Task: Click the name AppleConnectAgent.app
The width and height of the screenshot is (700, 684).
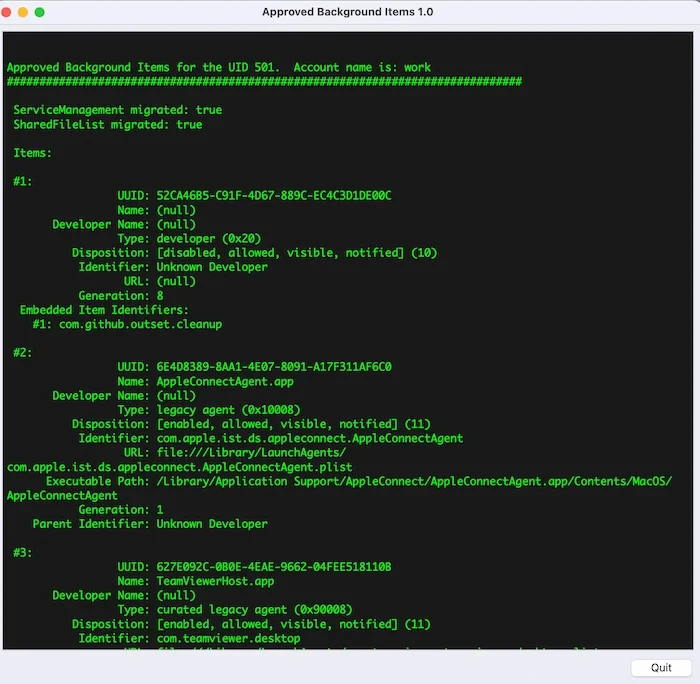Action: [225, 382]
